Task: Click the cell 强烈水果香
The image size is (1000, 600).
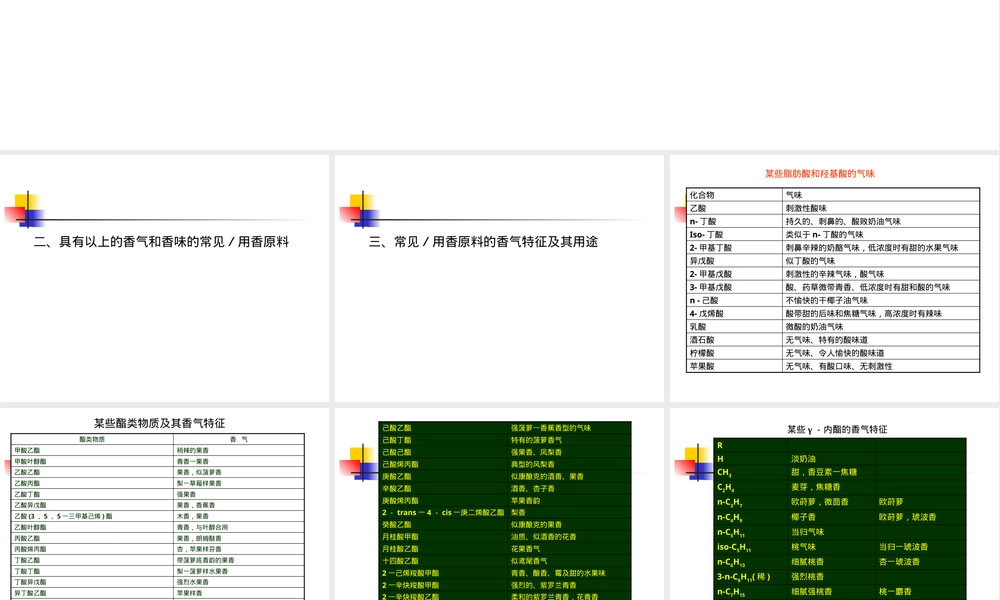Action: click(x=239, y=582)
